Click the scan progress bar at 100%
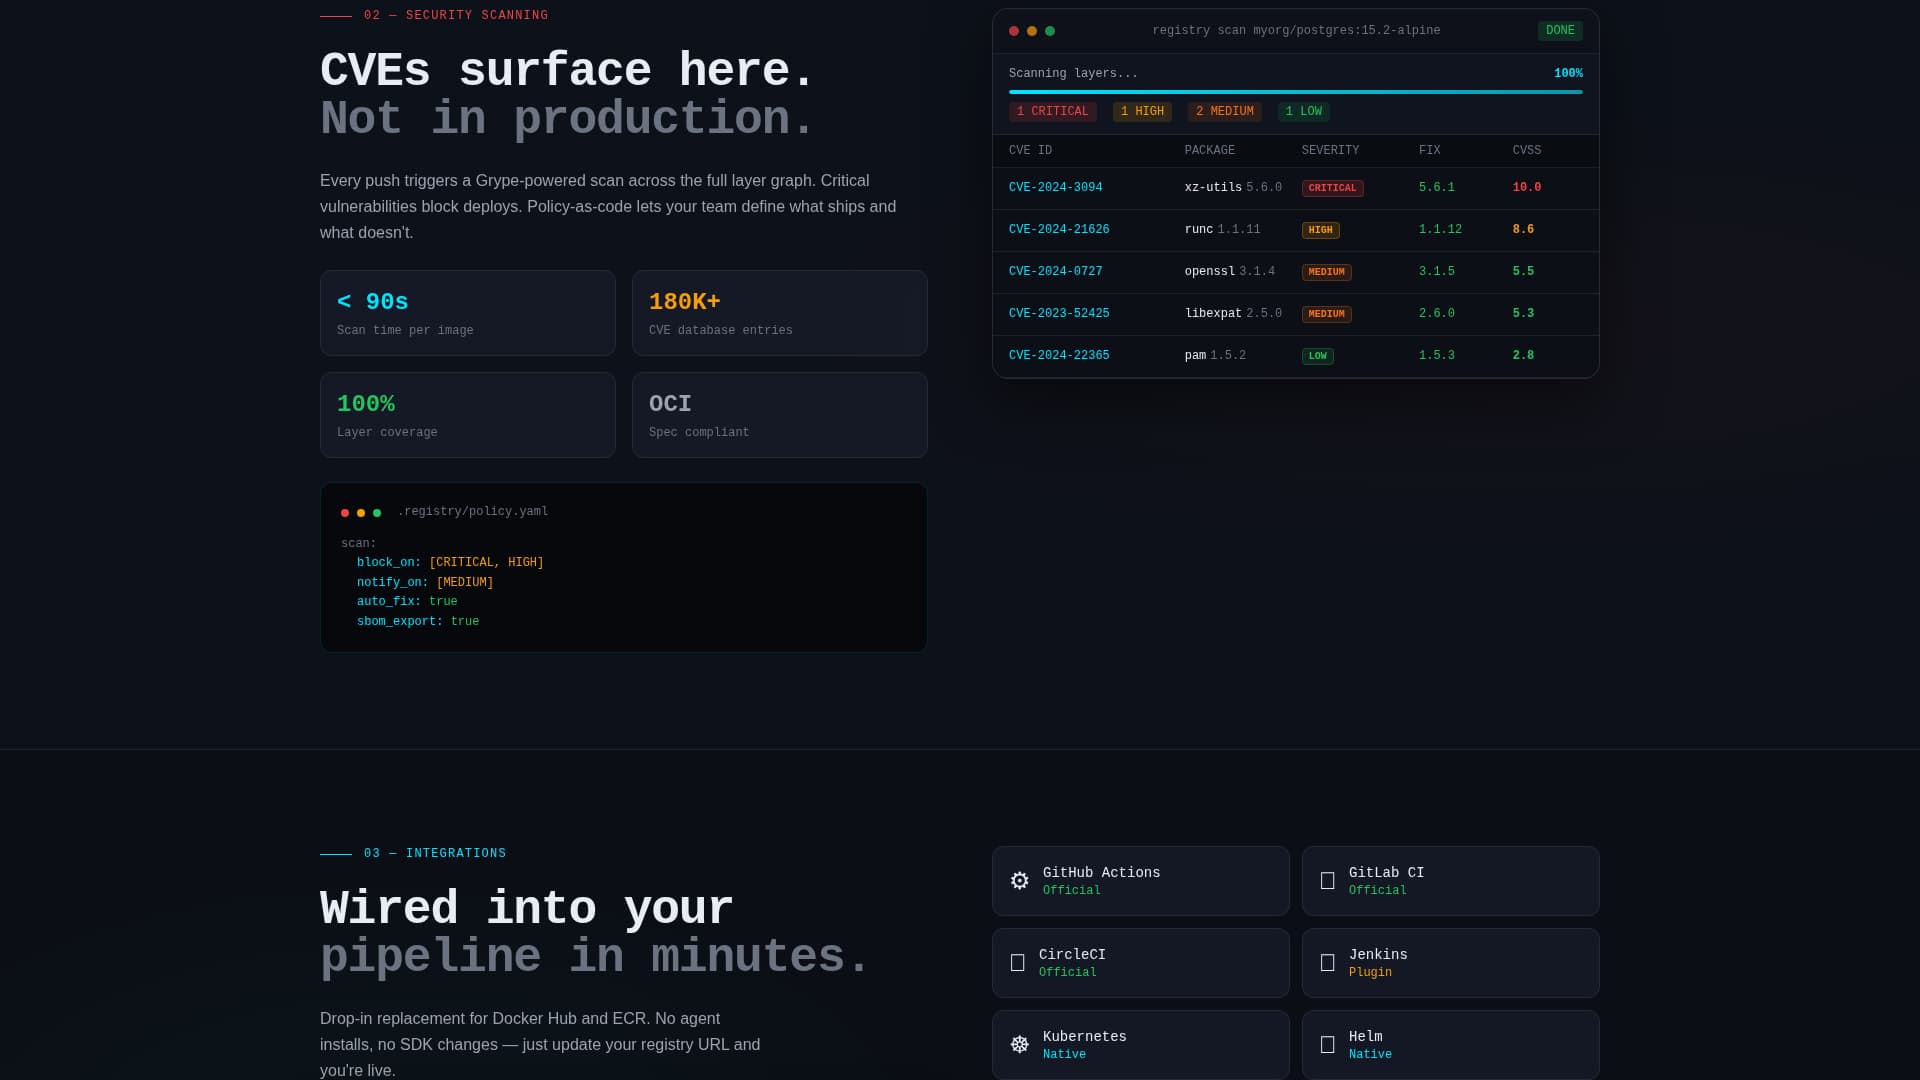1920x1080 pixels. (1295, 92)
